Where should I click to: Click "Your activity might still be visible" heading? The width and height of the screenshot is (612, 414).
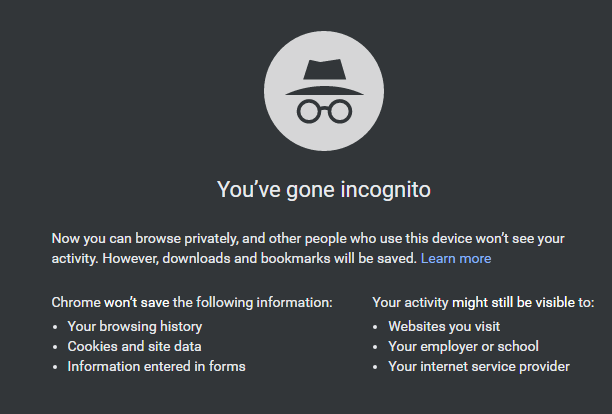pos(482,301)
